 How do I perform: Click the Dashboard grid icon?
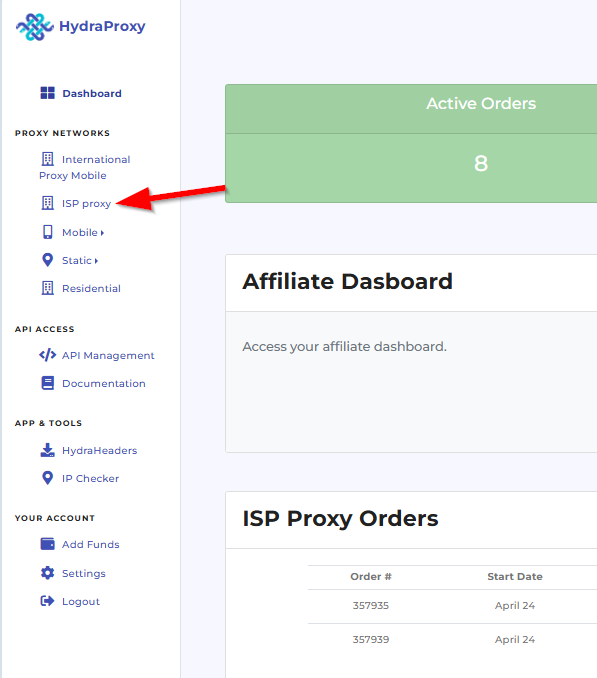click(x=48, y=93)
